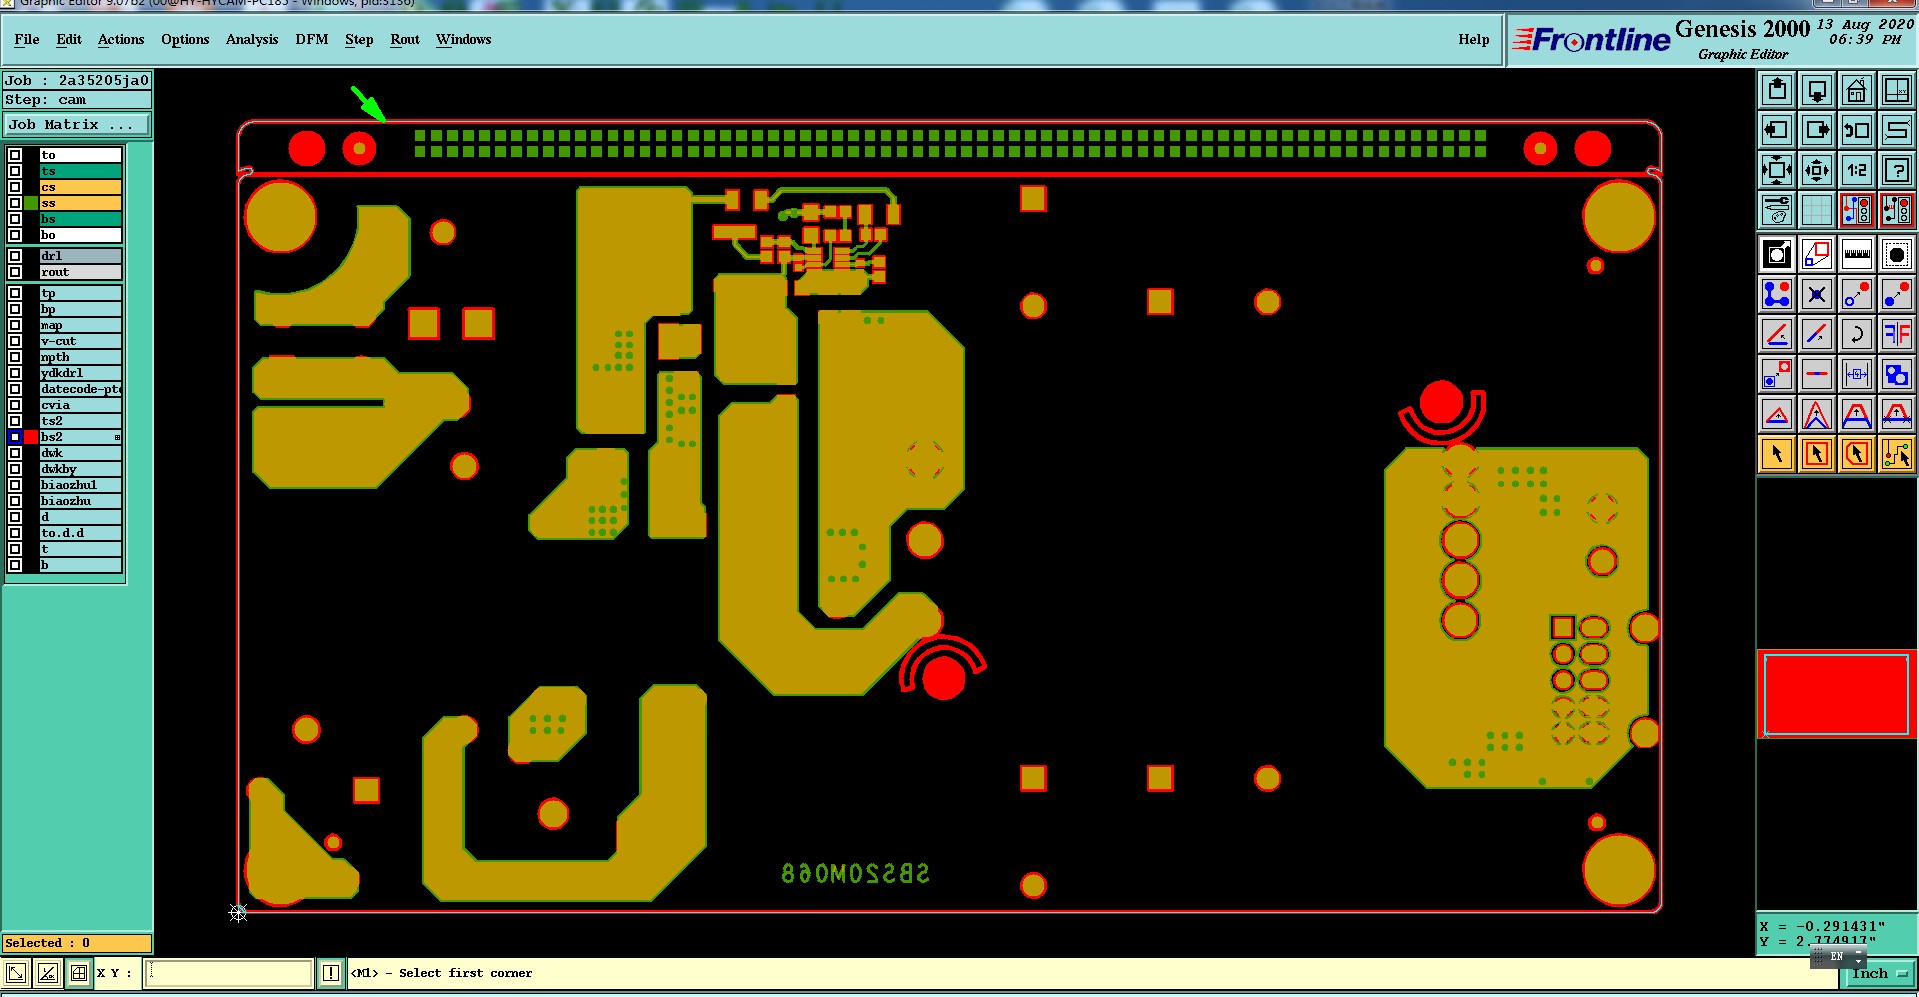Click the grid display icon

click(1816, 210)
